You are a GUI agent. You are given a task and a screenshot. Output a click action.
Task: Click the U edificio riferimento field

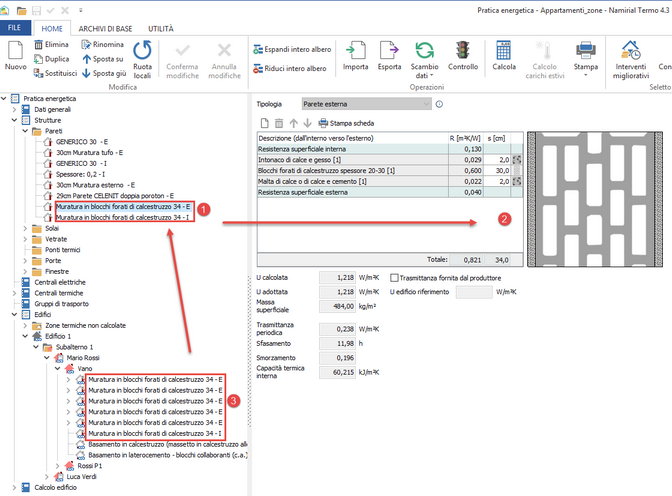click(x=474, y=292)
